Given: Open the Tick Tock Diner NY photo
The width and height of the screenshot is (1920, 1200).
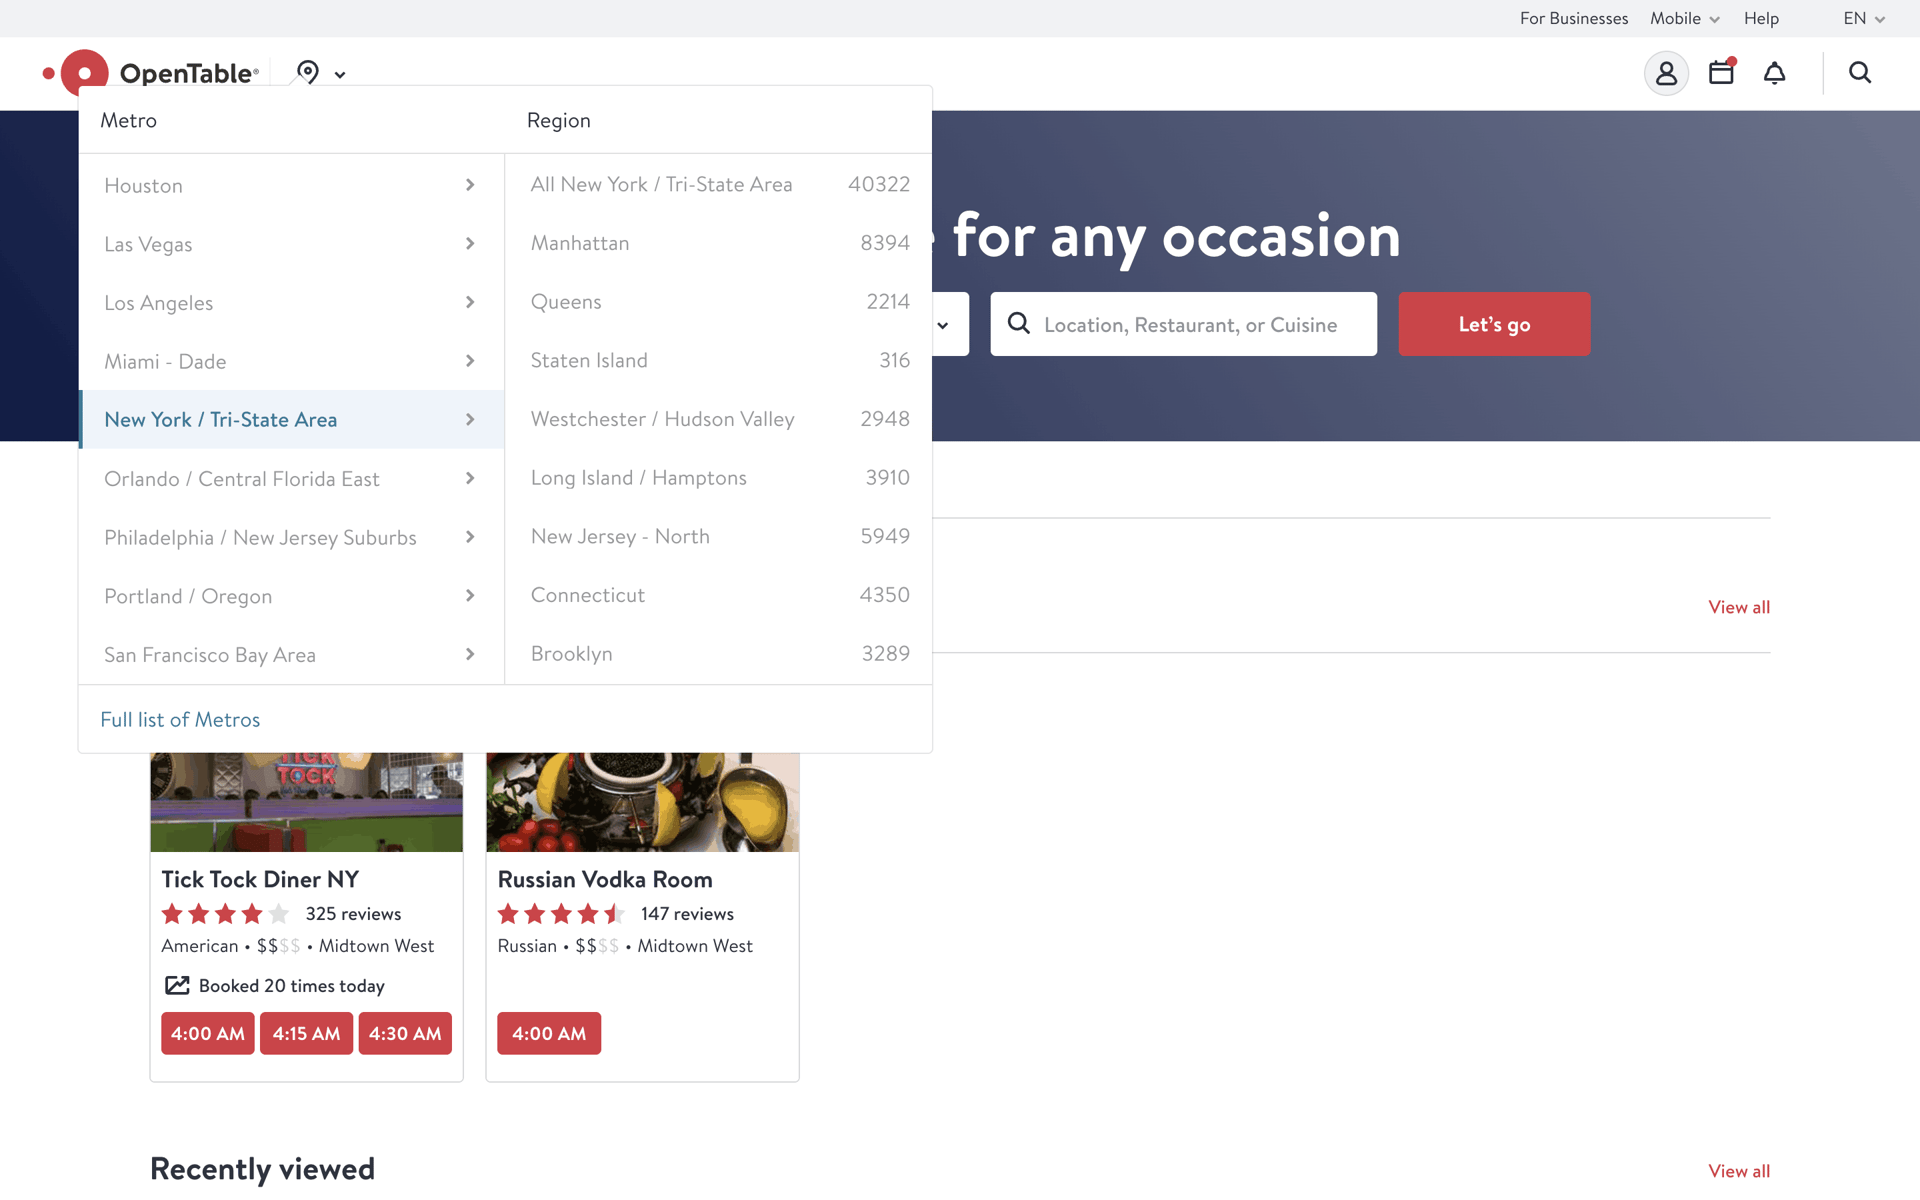Looking at the screenshot, I should (307, 802).
